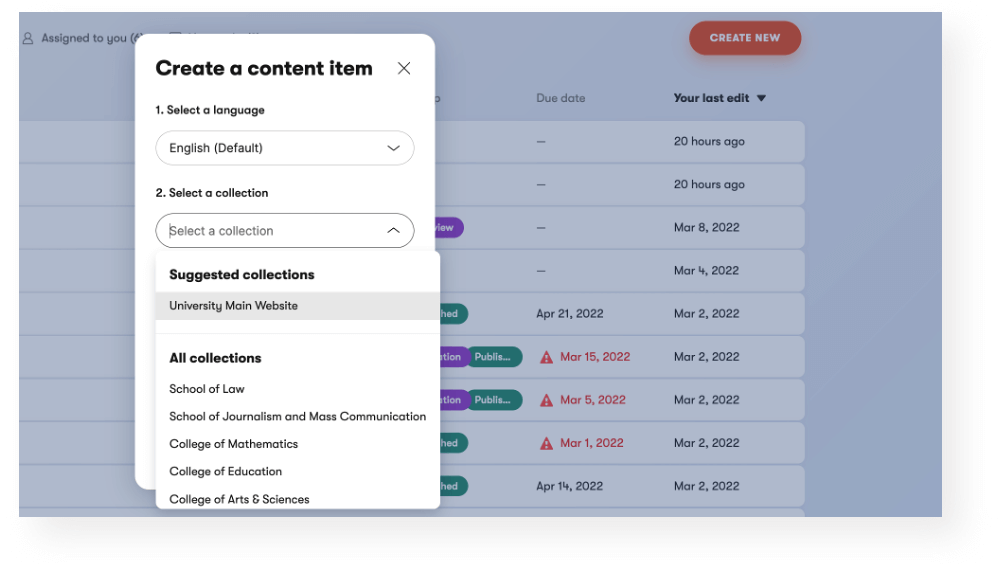Collapse the Select a collection chevron
The image size is (1004, 564).
(393, 231)
